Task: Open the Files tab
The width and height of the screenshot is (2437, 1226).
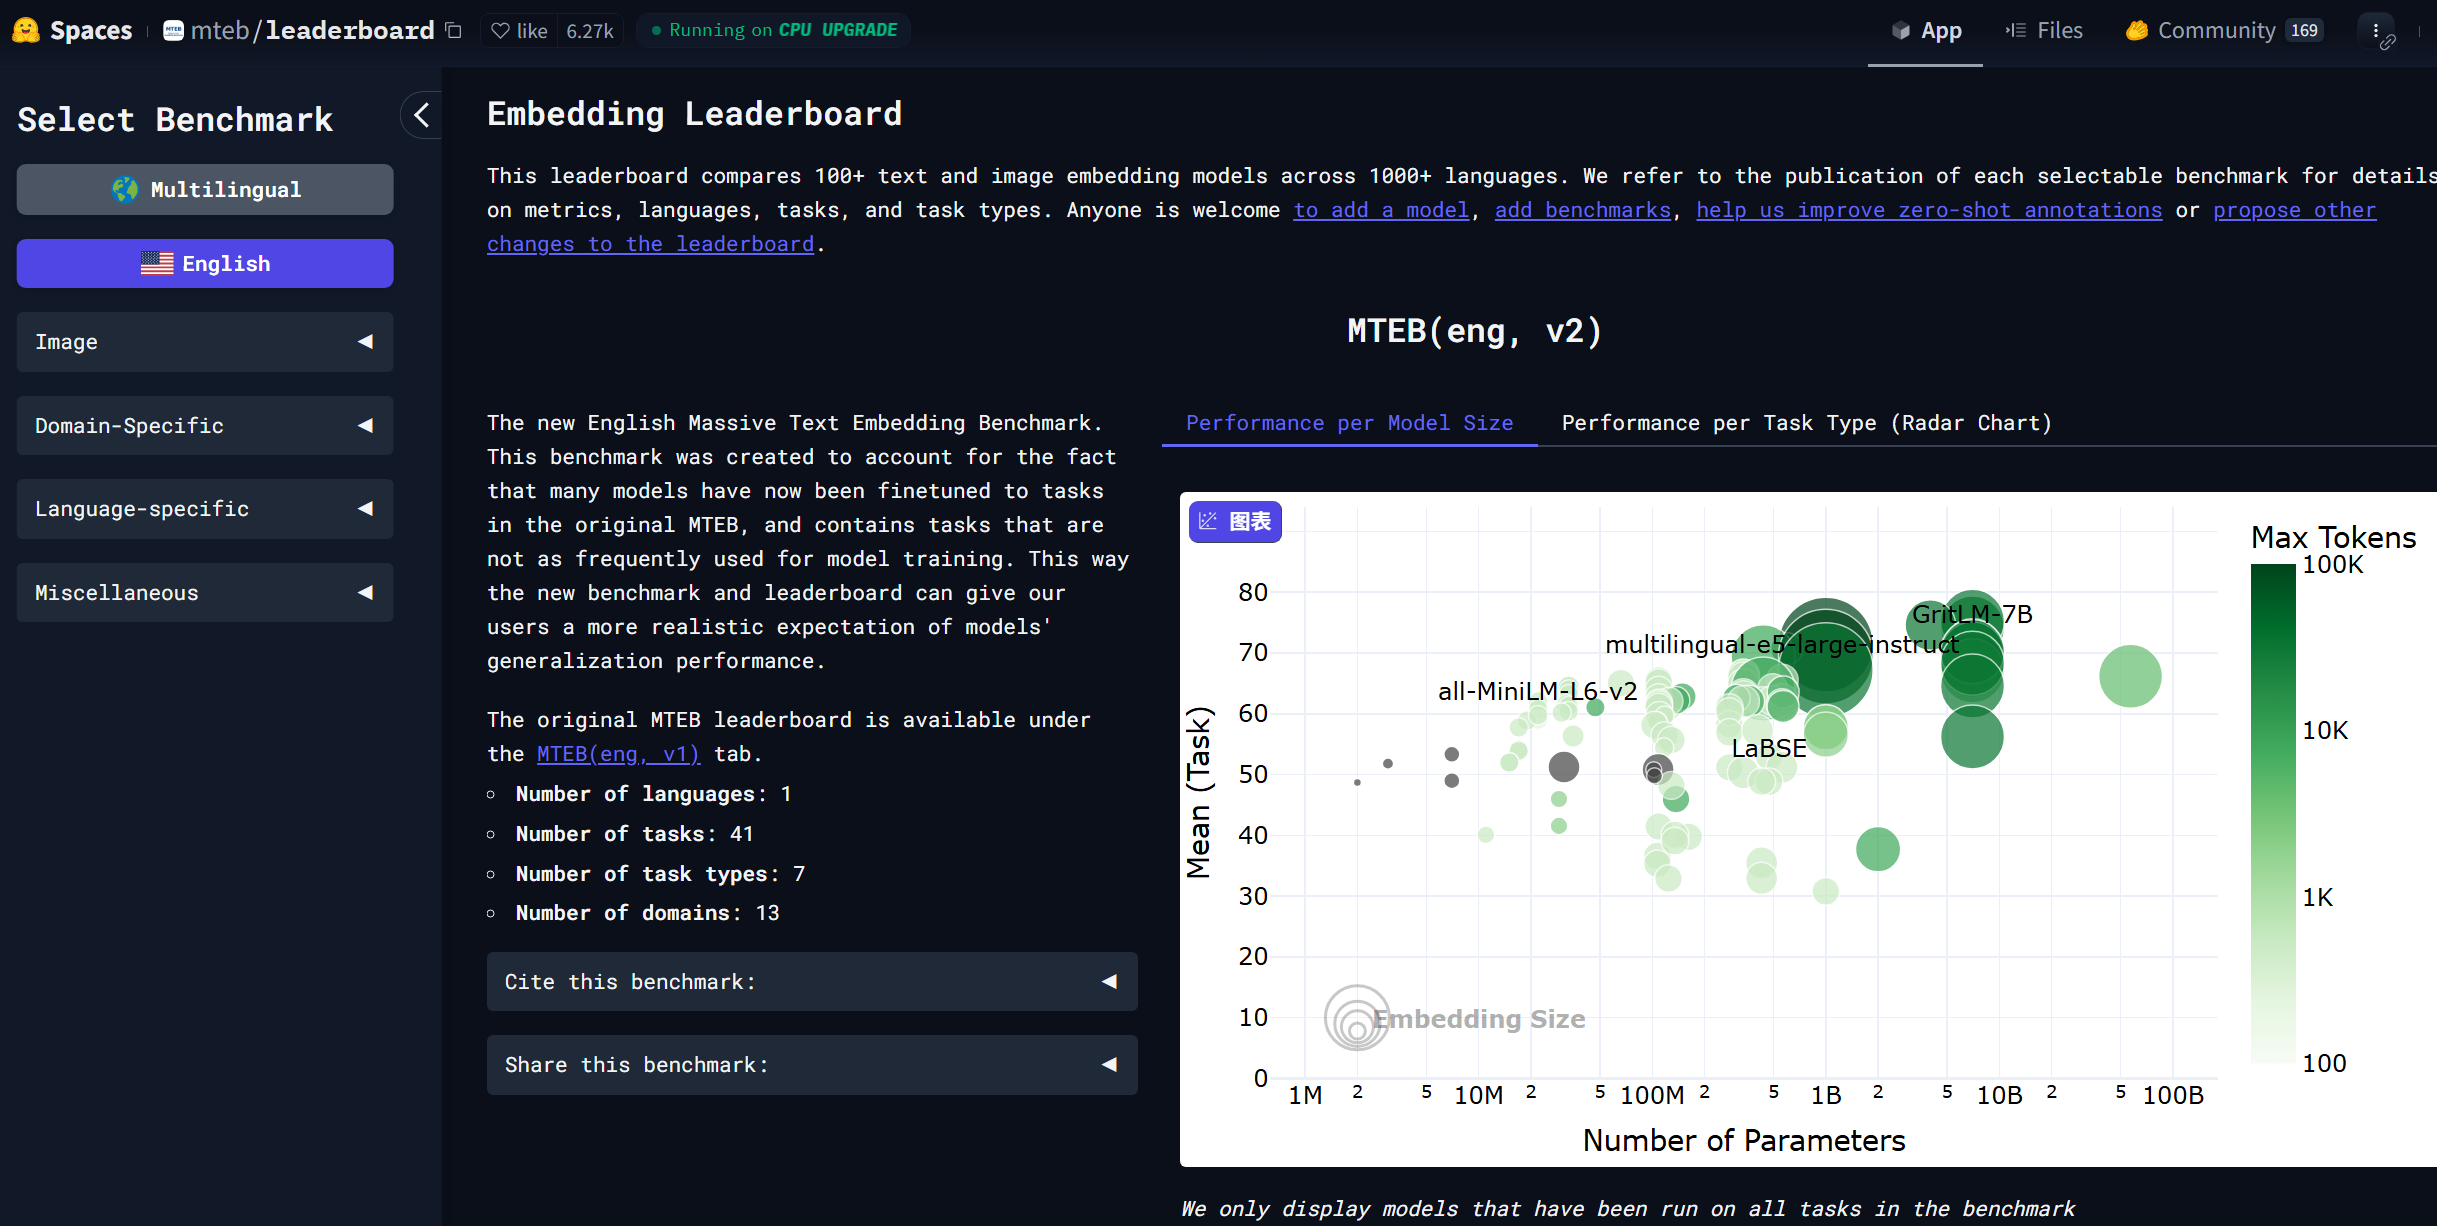Action: [2044, 31]
